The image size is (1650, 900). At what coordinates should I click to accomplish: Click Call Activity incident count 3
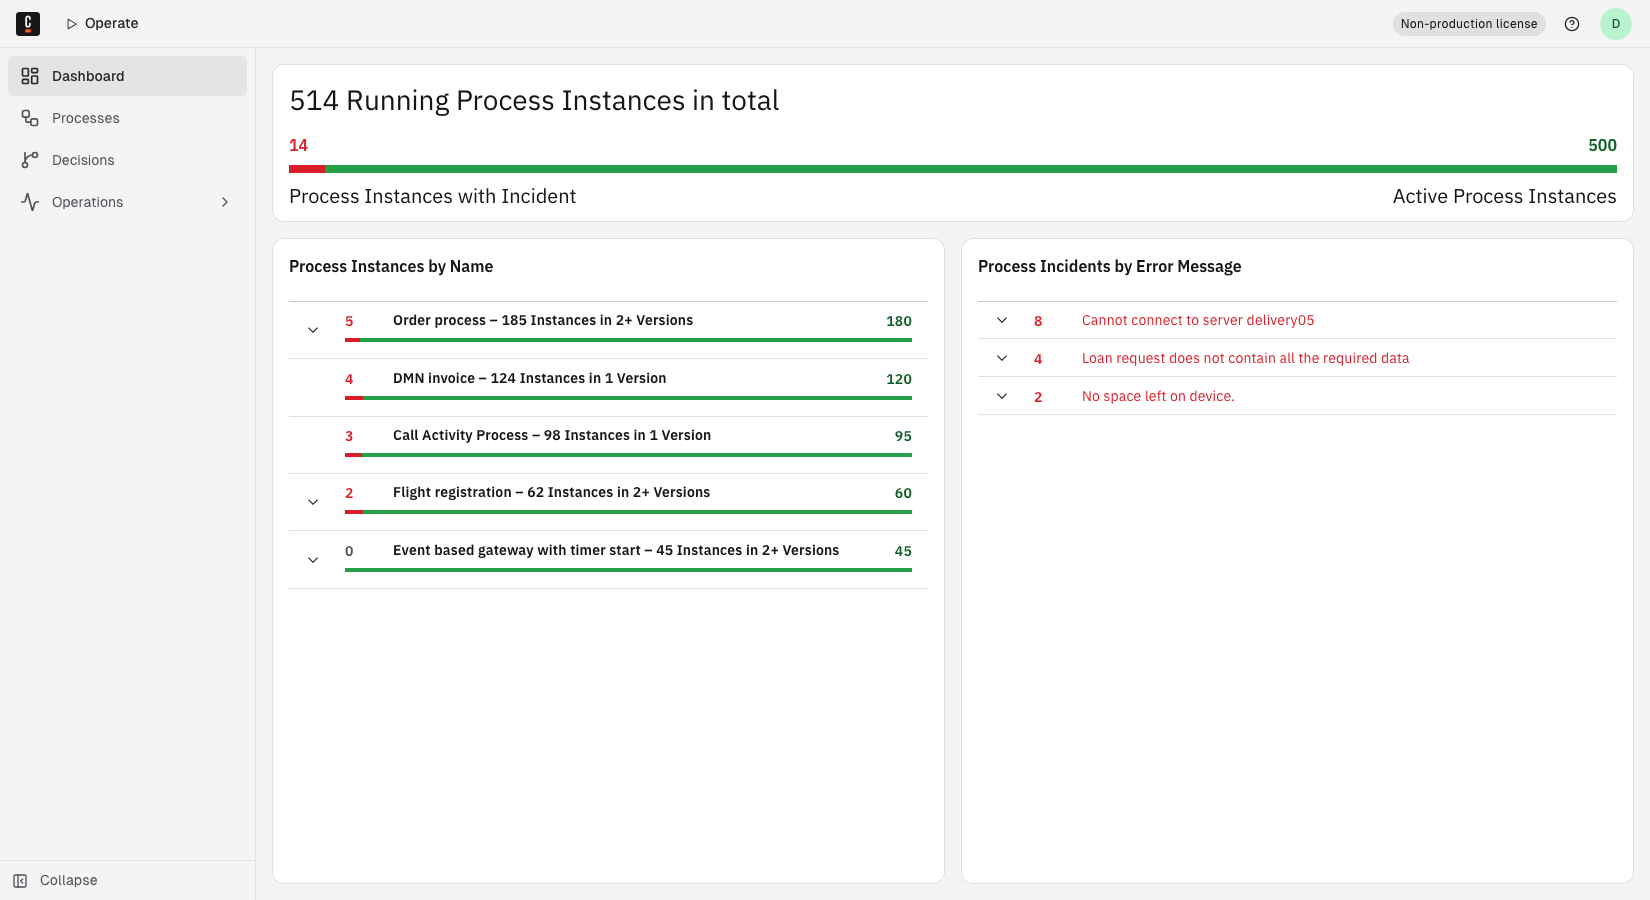(x=349, y=436)
